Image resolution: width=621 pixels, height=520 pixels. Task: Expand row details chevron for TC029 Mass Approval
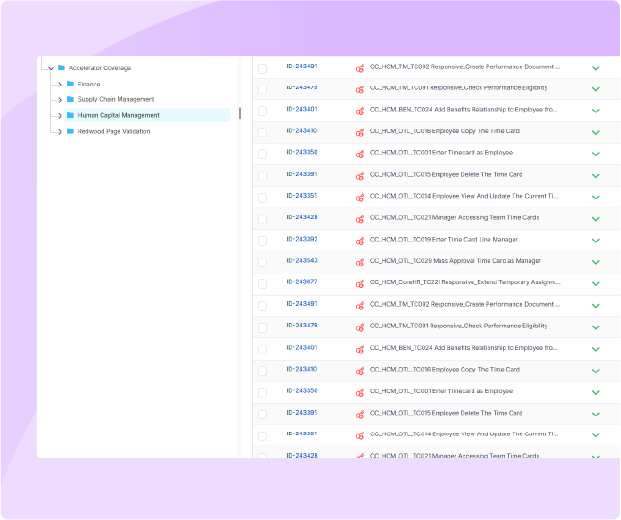coord(596,262)
